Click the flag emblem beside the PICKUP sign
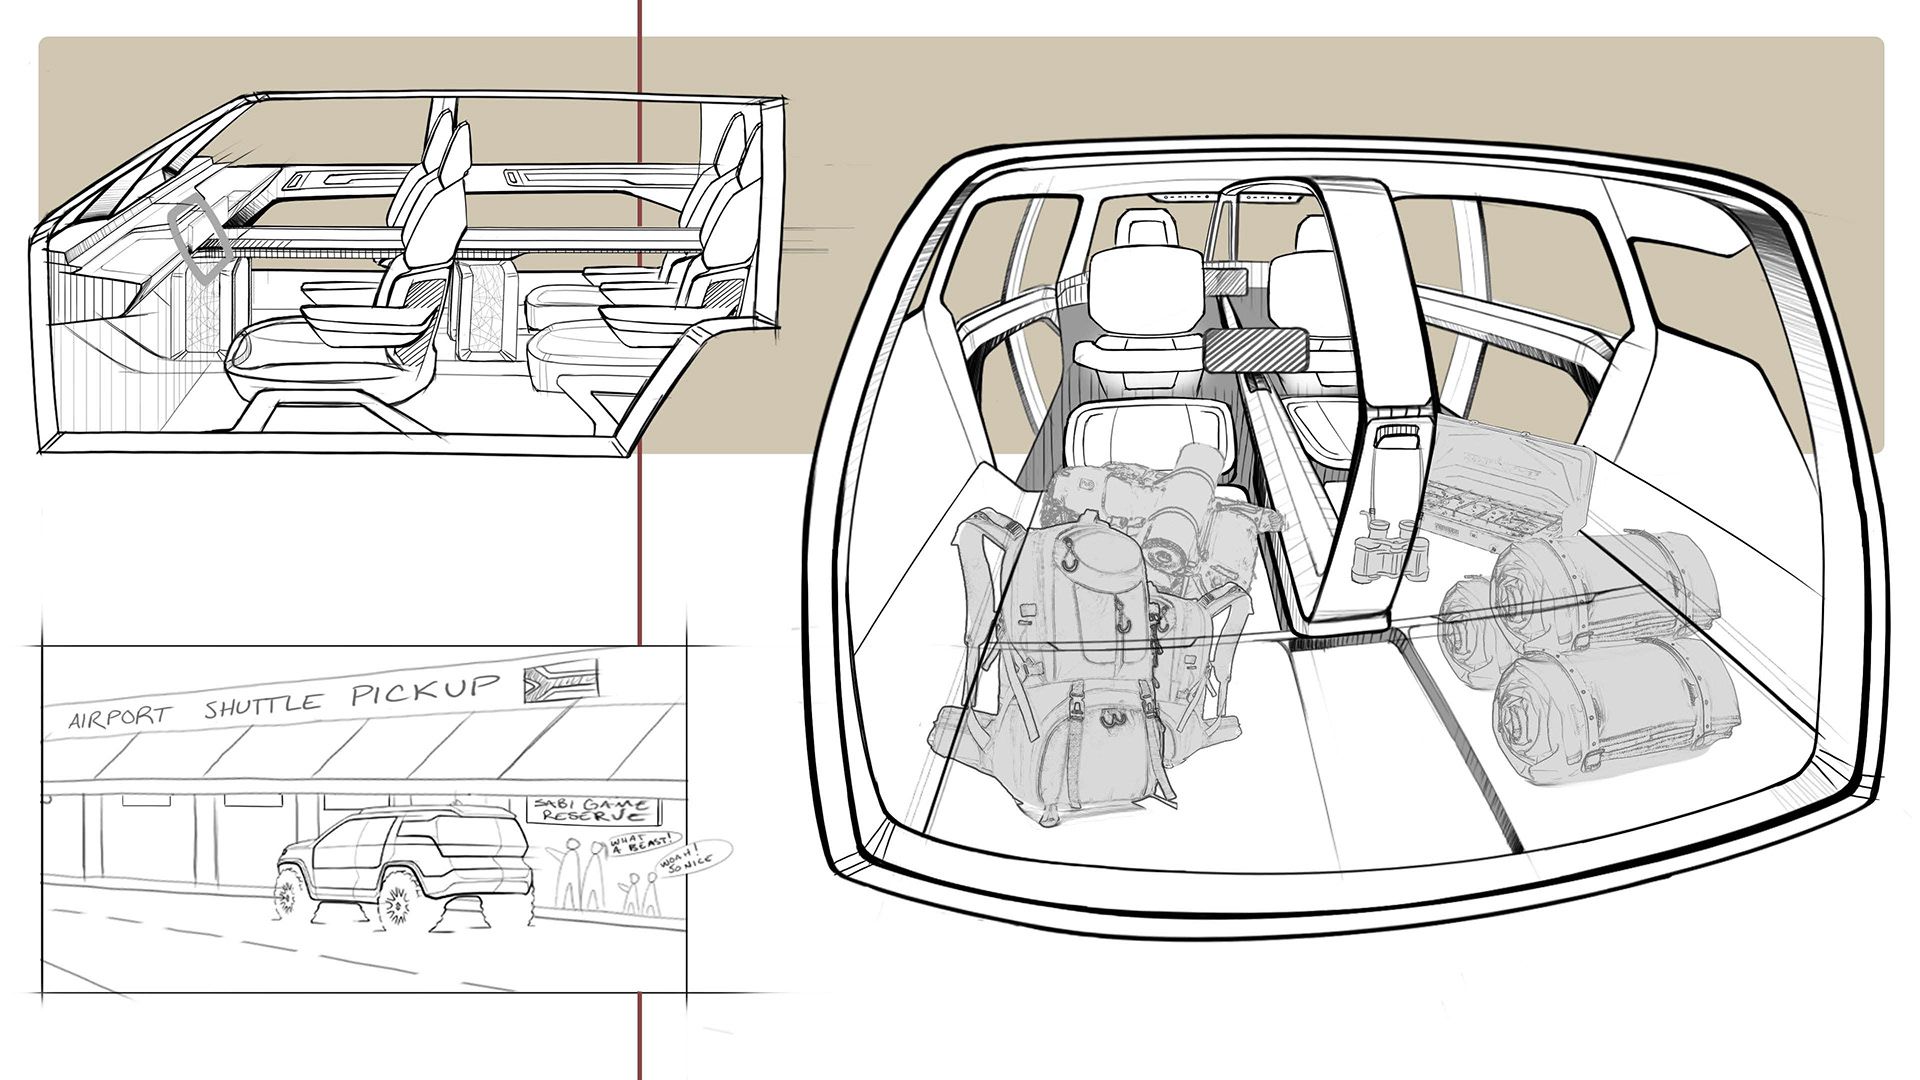 pos(561,680)
